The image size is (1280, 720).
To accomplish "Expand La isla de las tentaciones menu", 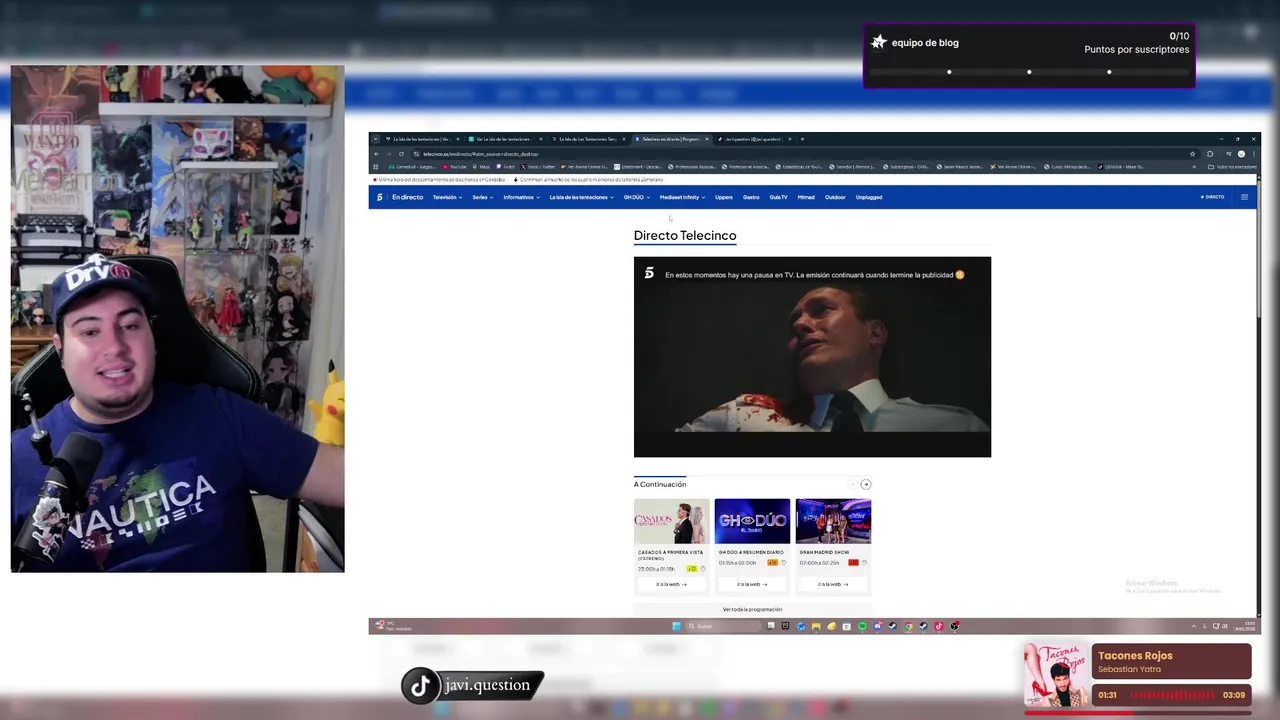I will (581, 197).
